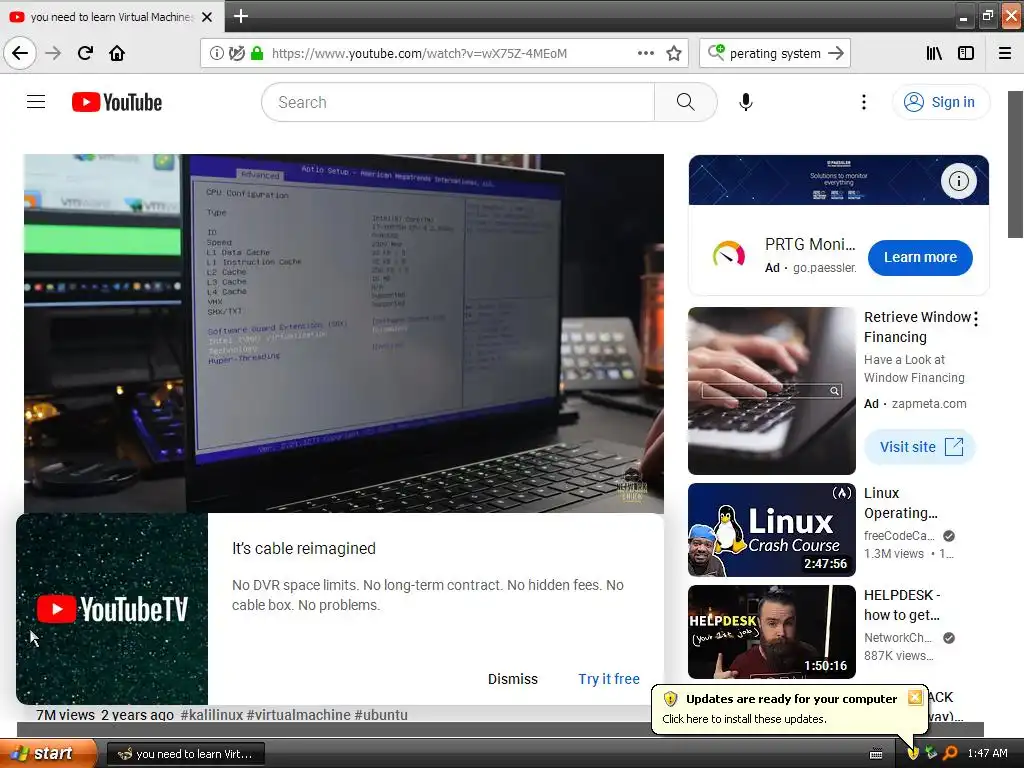Image resolution: width=1024 pixels, height=768 pixels.
Task: Click the 'perating system' browser search field
Action: click(775, 54)
